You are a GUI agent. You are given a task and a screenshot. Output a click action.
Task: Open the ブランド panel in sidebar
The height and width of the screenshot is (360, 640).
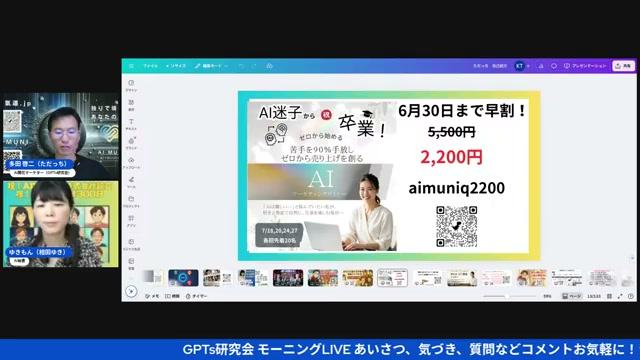coord(131,144)
